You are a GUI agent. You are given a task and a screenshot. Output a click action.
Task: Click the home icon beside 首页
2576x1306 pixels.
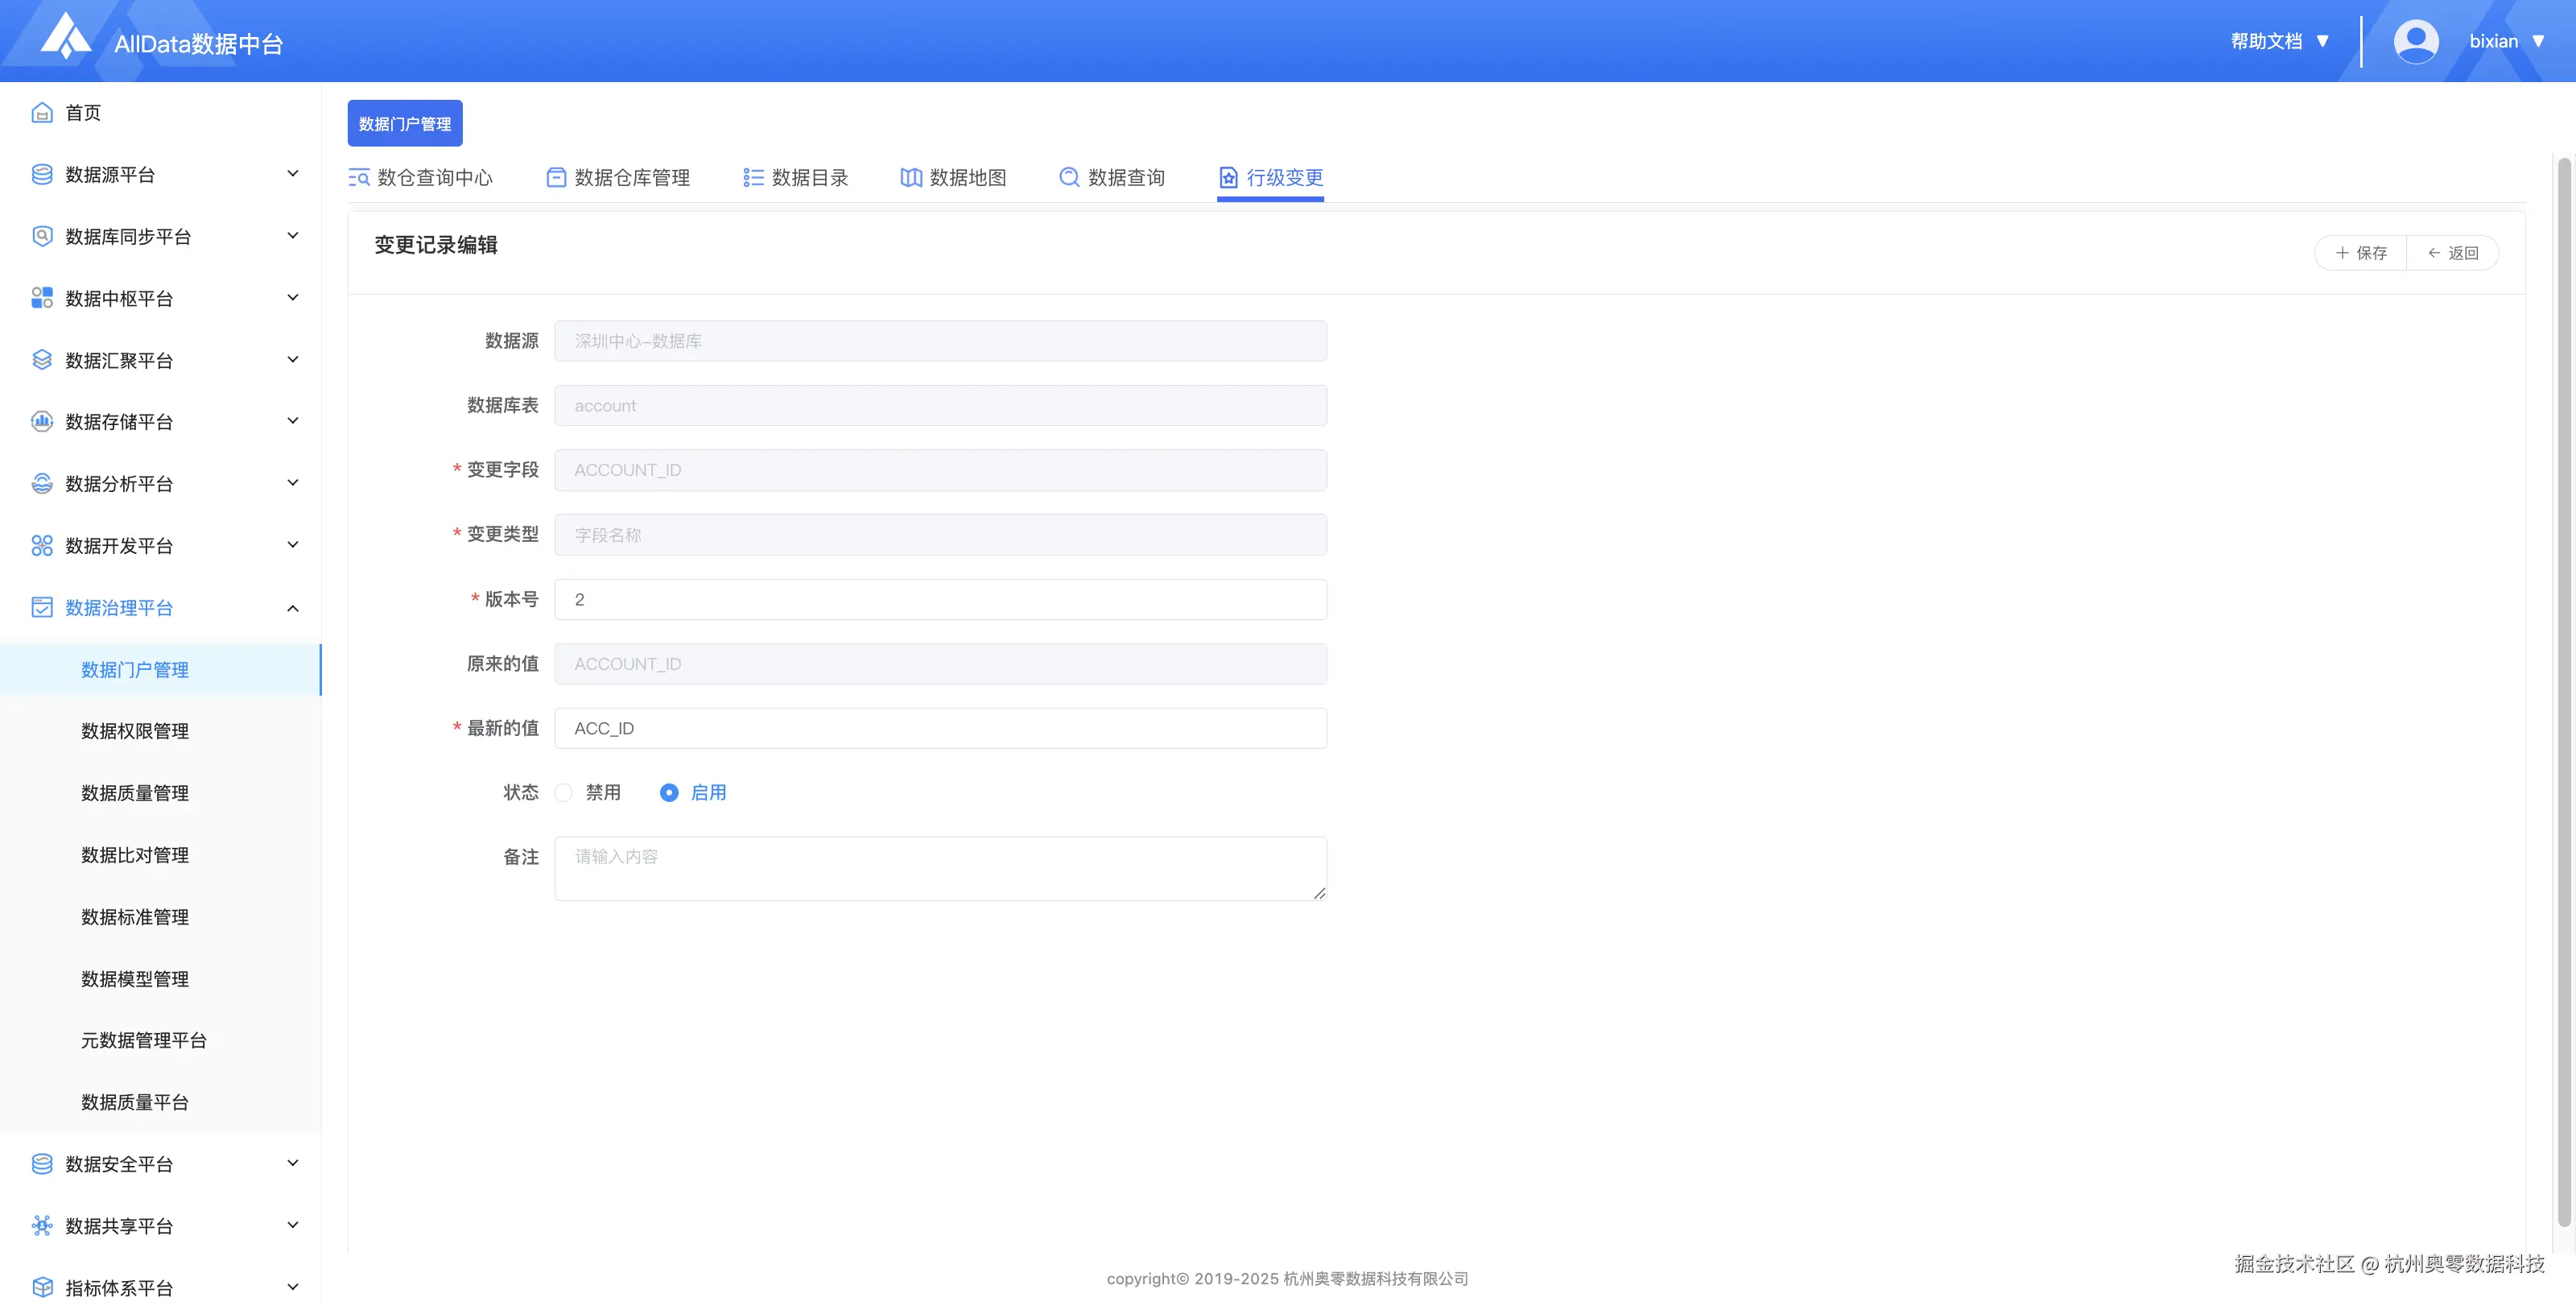[x=42, y=113]
